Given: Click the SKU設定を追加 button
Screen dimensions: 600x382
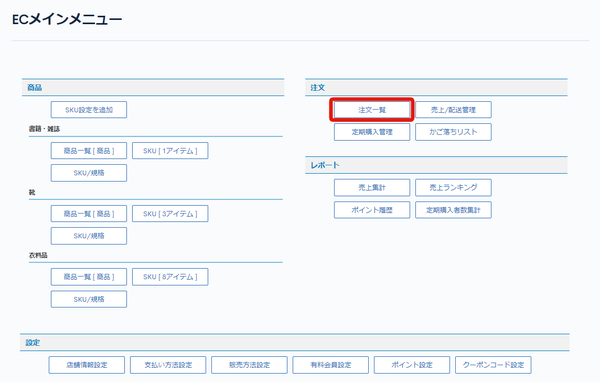Looking at the screenshot, I should [x=89, y=110].
